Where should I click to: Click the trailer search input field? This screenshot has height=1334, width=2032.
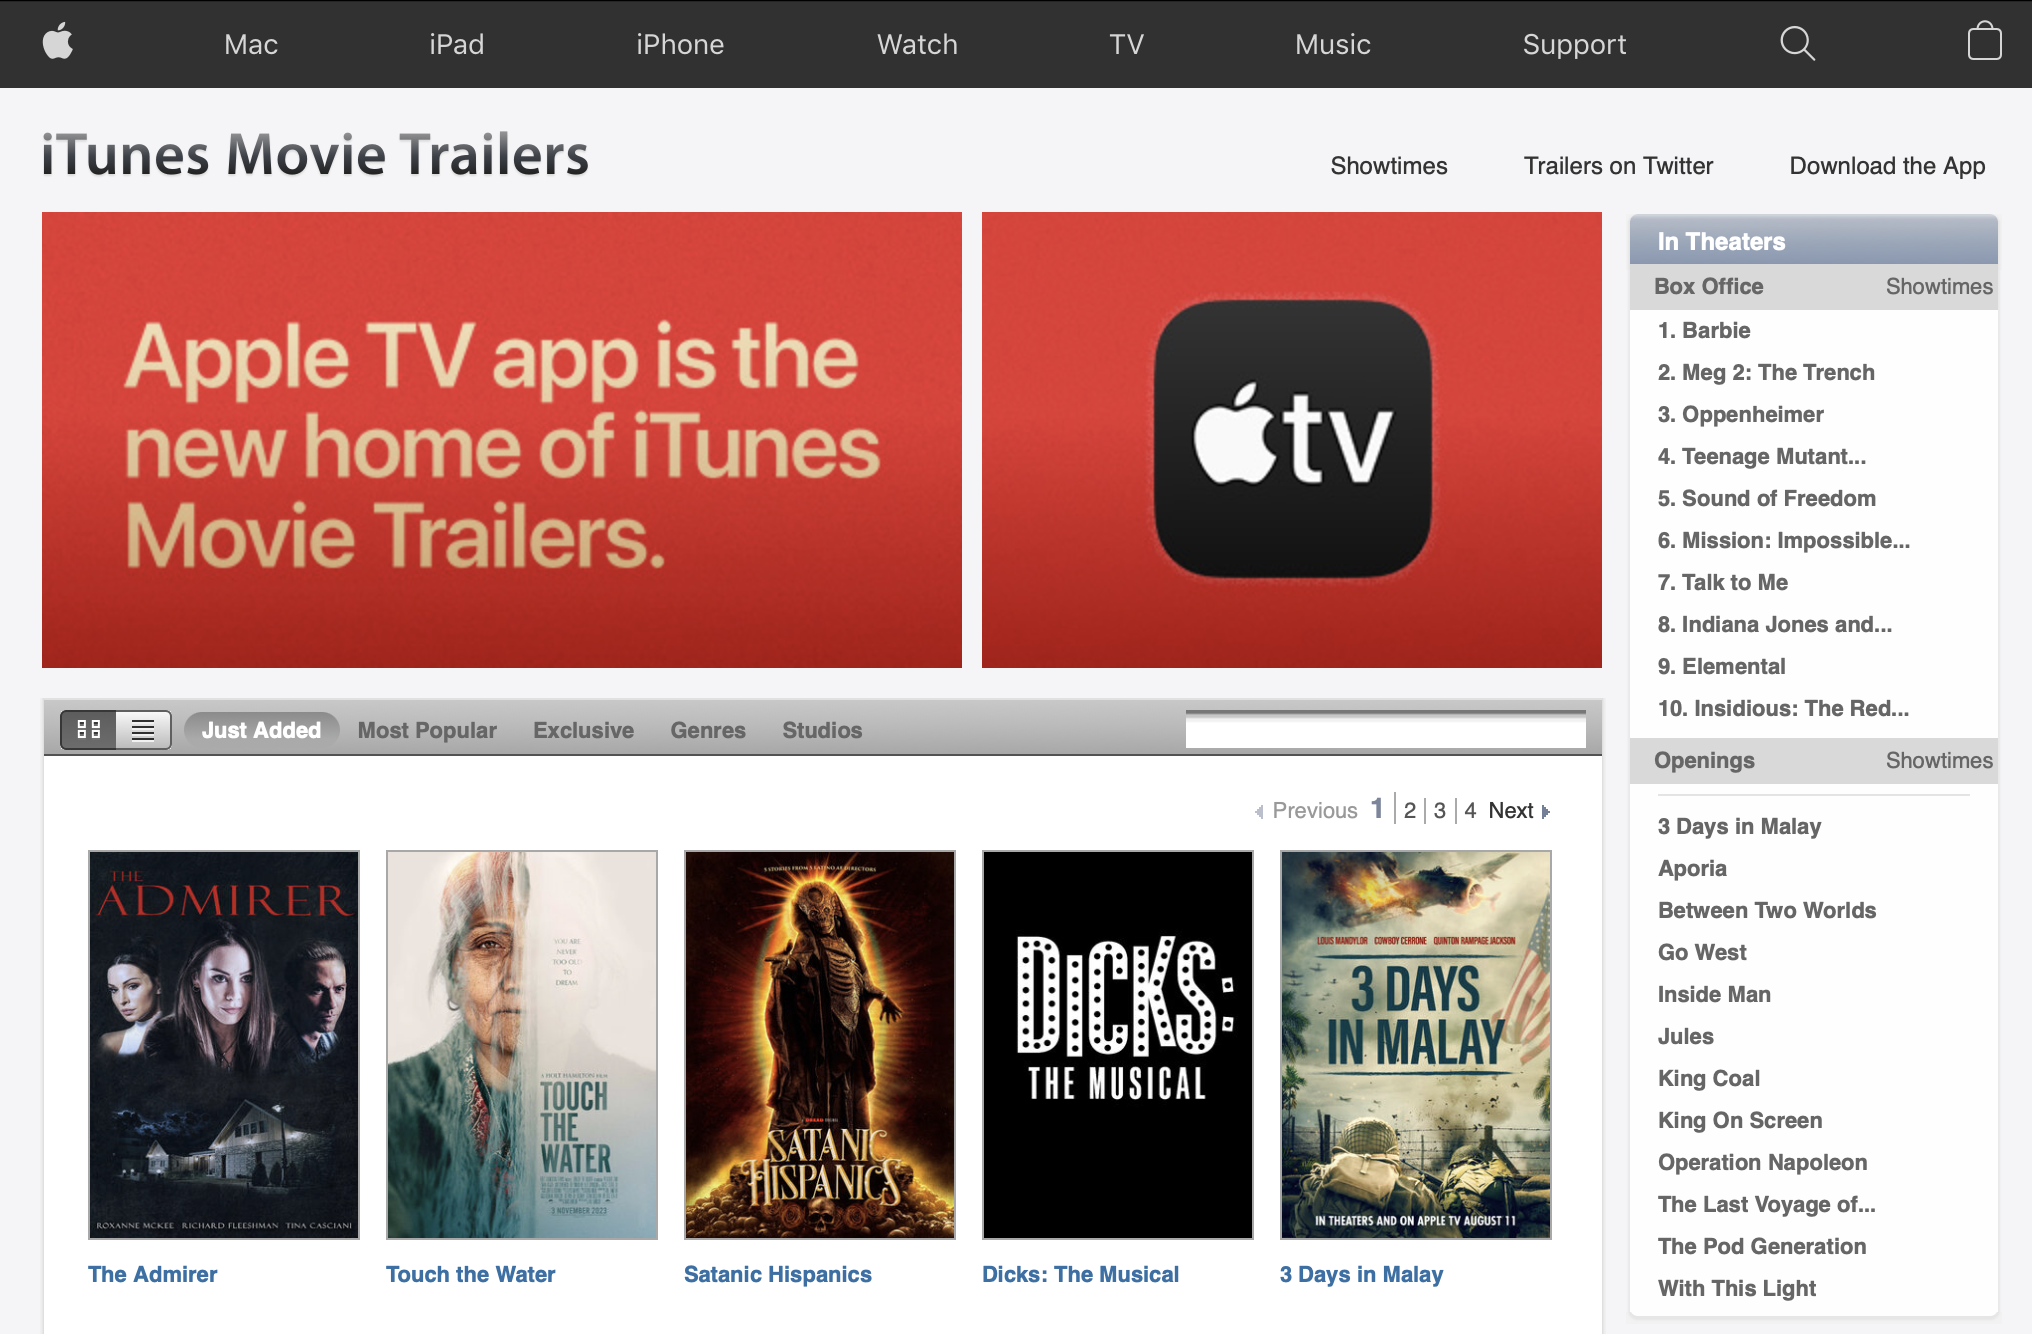(1385, 731)
